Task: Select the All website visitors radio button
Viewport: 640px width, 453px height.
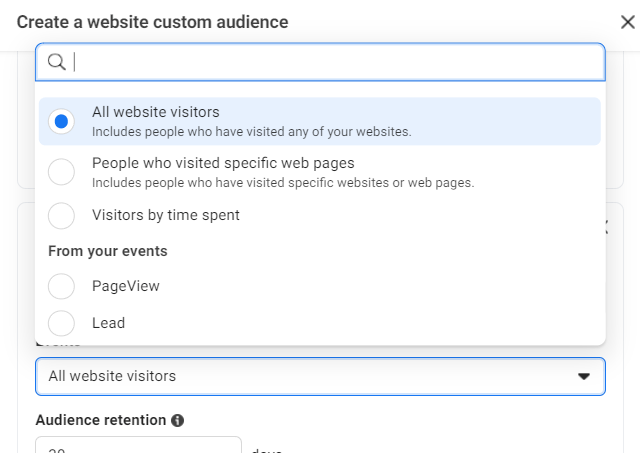Action: pos(62,121)
